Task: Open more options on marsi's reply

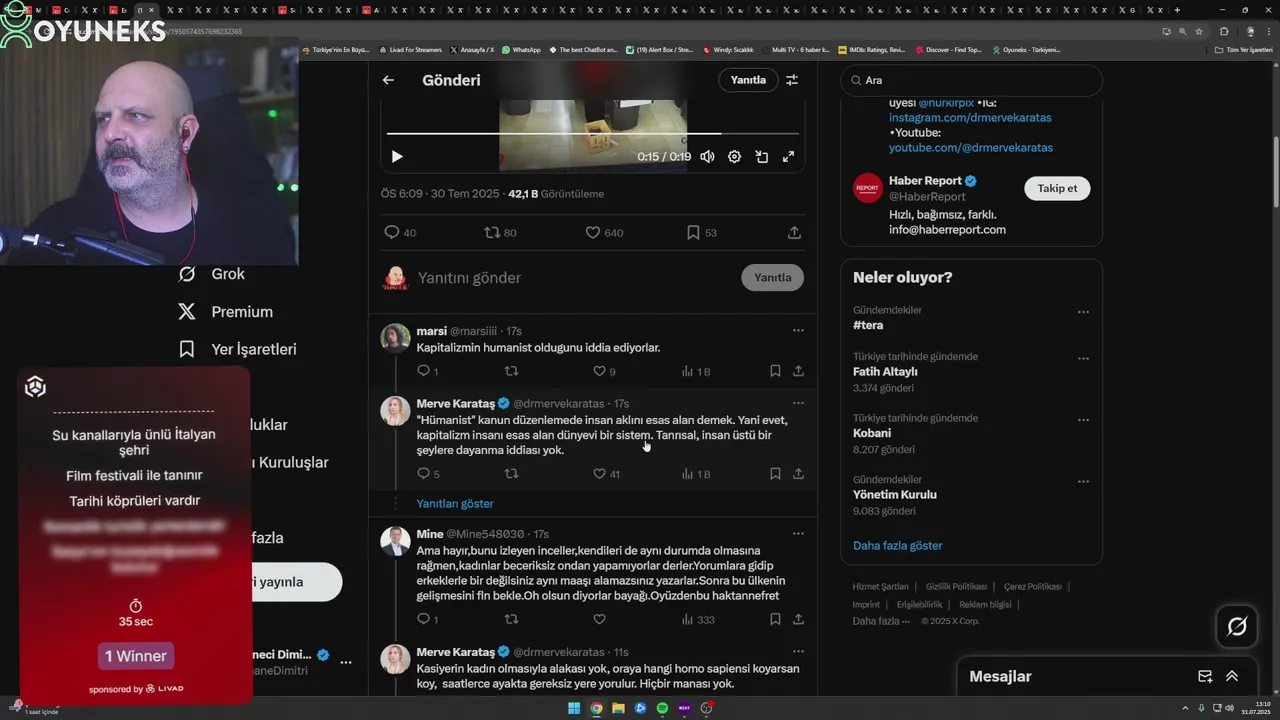Action: tap(798, 330)
